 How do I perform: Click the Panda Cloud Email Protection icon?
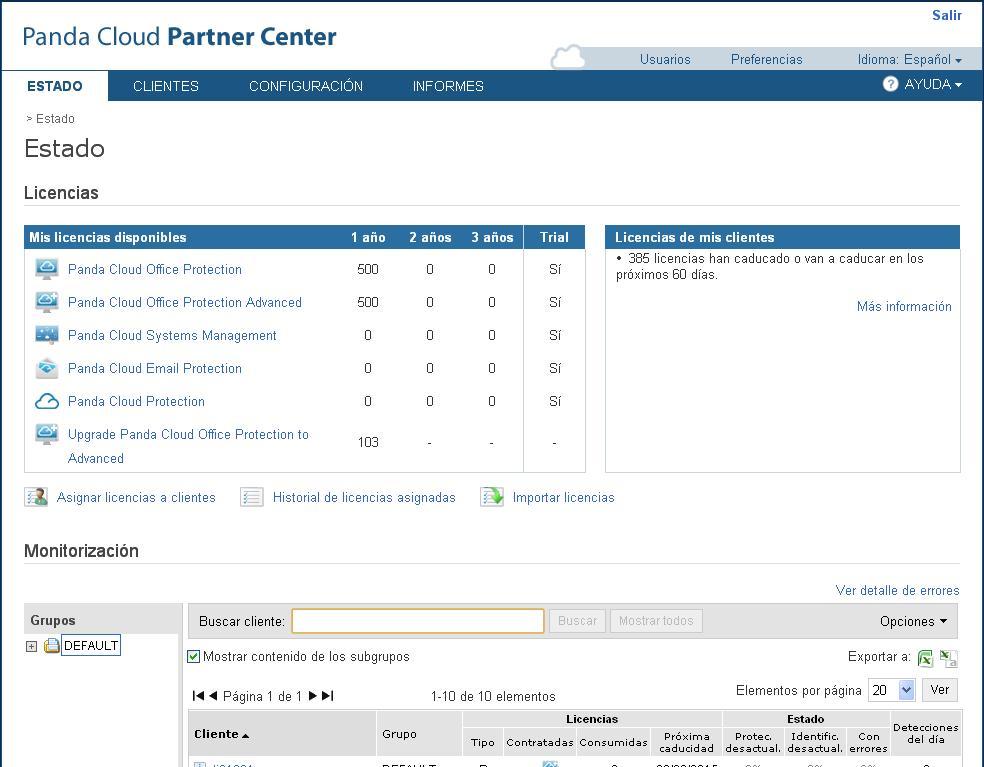(x=47, y=368)
